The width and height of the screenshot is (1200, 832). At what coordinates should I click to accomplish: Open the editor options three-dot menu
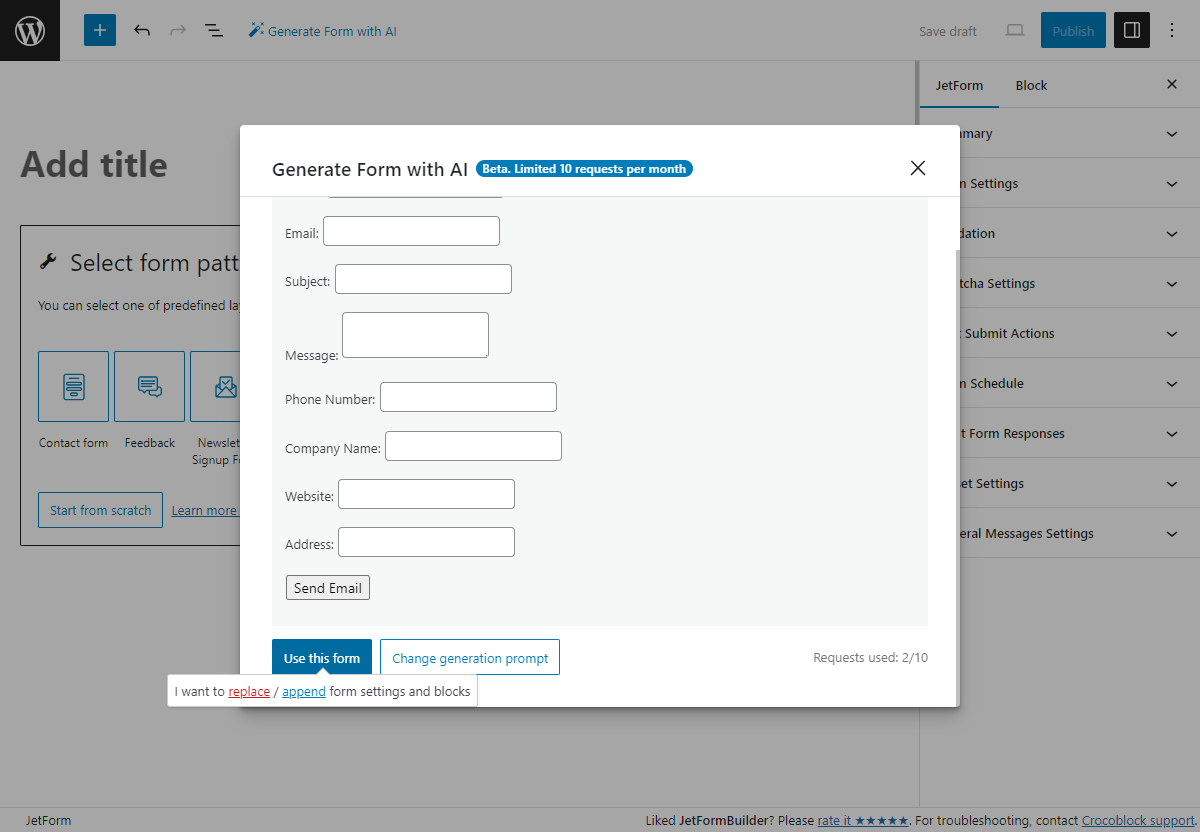[1171, 30]
